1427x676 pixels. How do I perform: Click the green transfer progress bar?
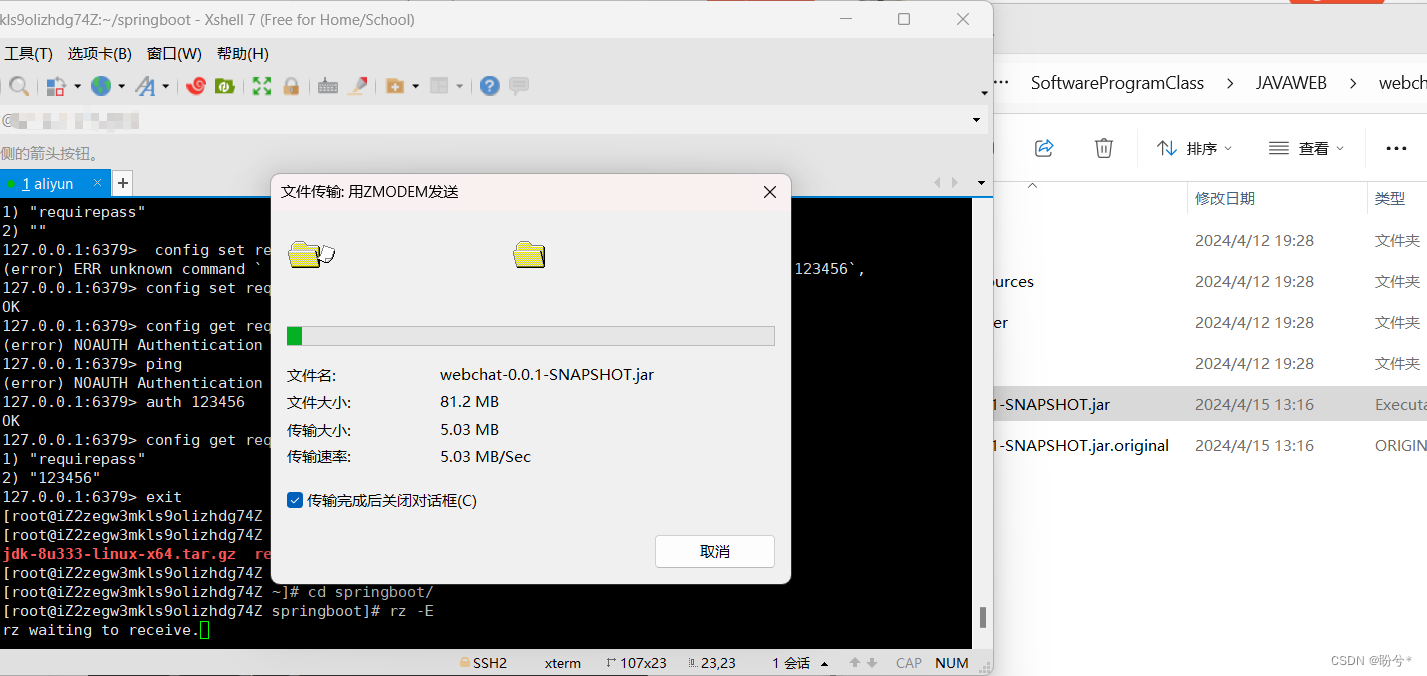pyautogui.click(x=531, y=336)
